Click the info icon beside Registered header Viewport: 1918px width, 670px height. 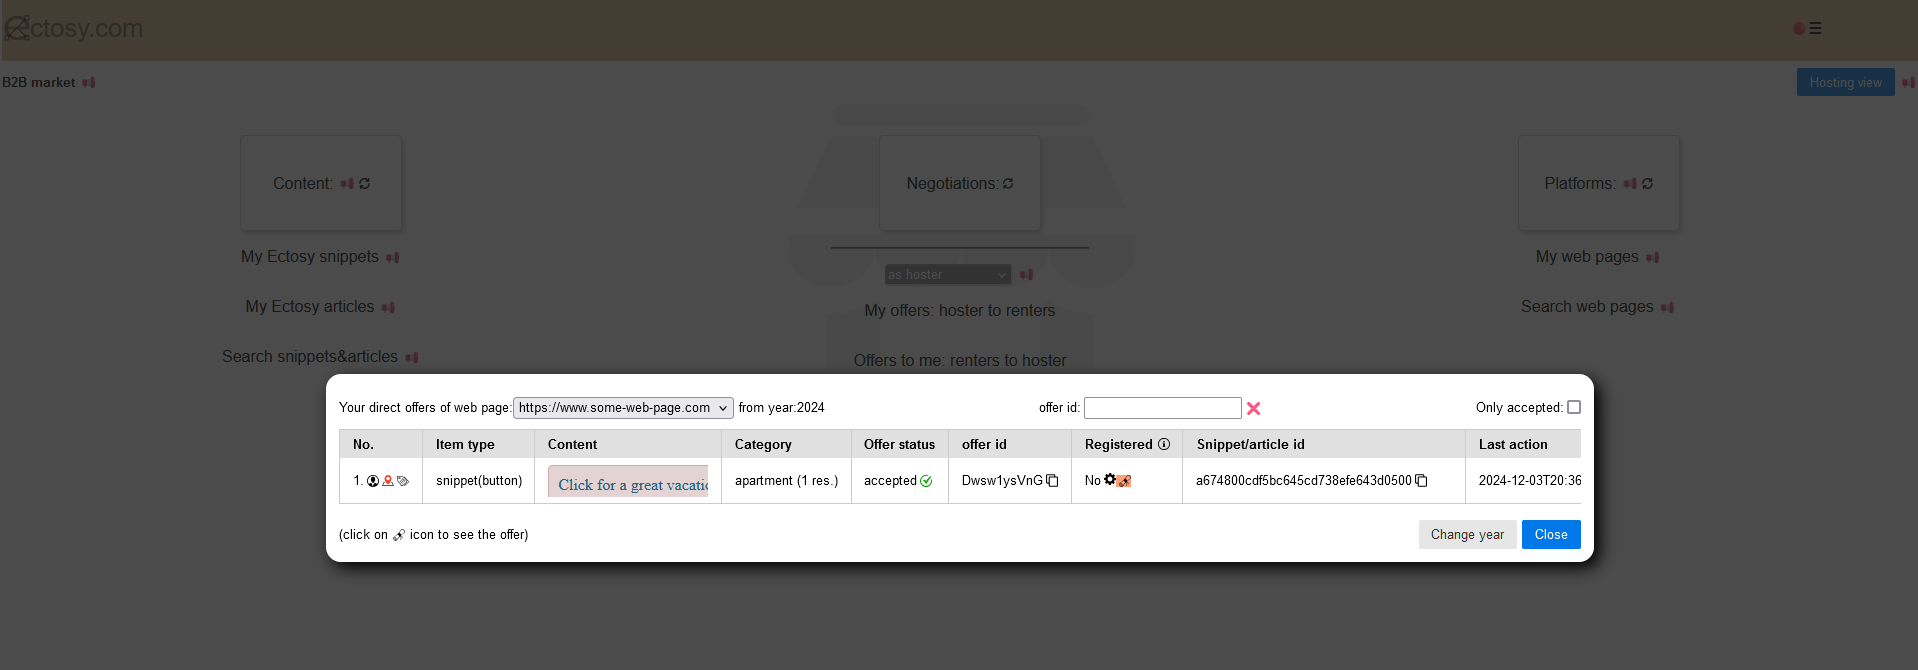1164,444
